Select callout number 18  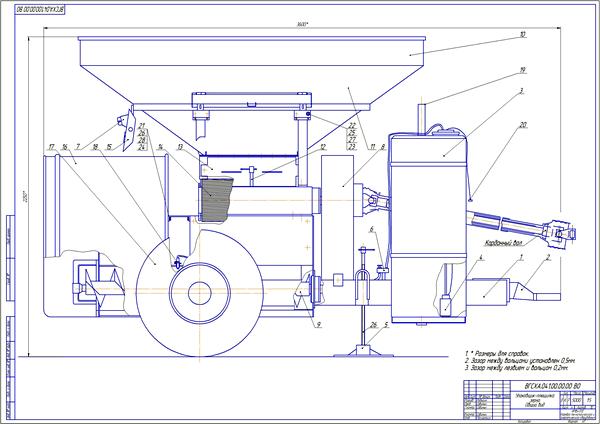[x=95, y=147]
